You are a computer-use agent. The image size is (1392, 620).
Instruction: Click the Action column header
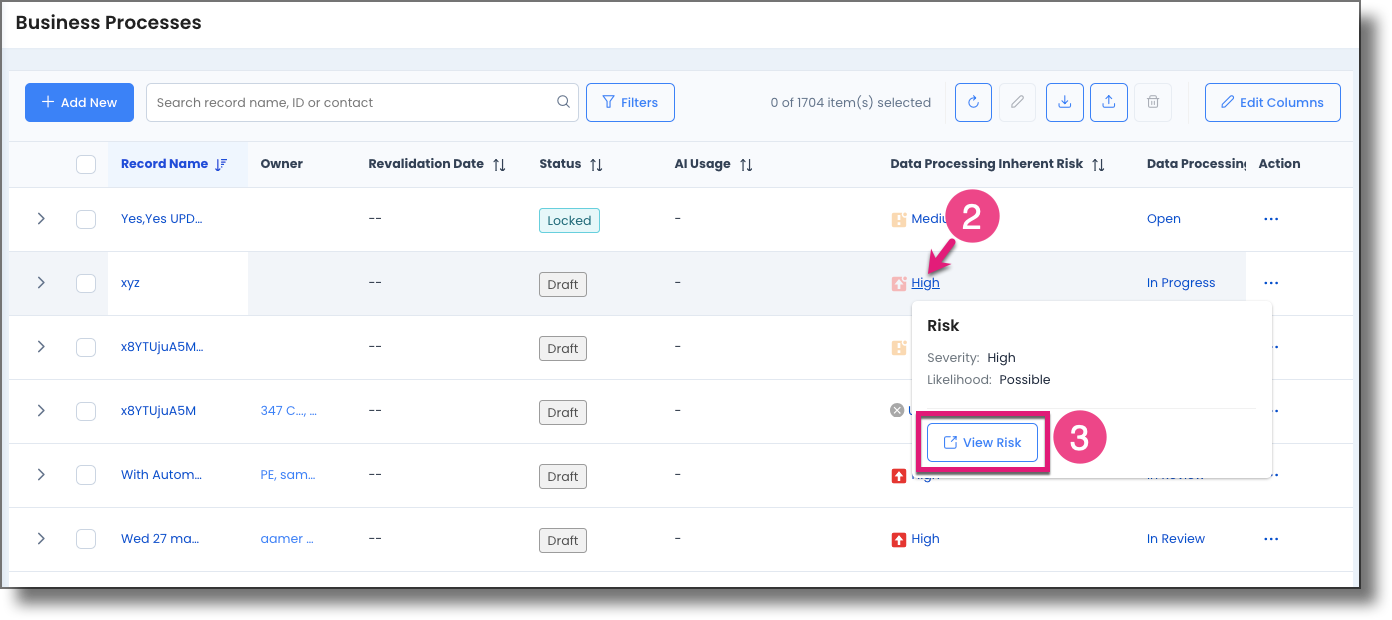point(1279,164)
